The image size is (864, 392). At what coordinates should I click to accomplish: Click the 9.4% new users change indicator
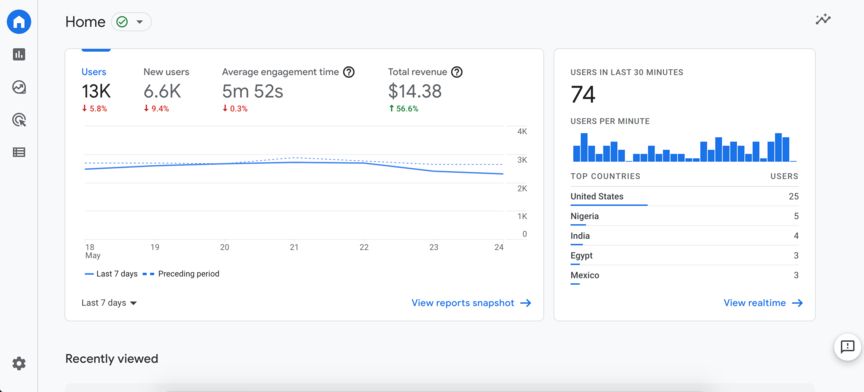[x=156, y=109]
